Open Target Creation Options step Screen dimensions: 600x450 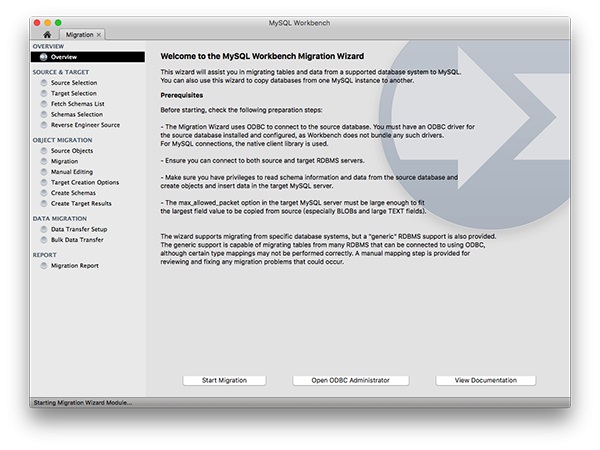(85, 183)
